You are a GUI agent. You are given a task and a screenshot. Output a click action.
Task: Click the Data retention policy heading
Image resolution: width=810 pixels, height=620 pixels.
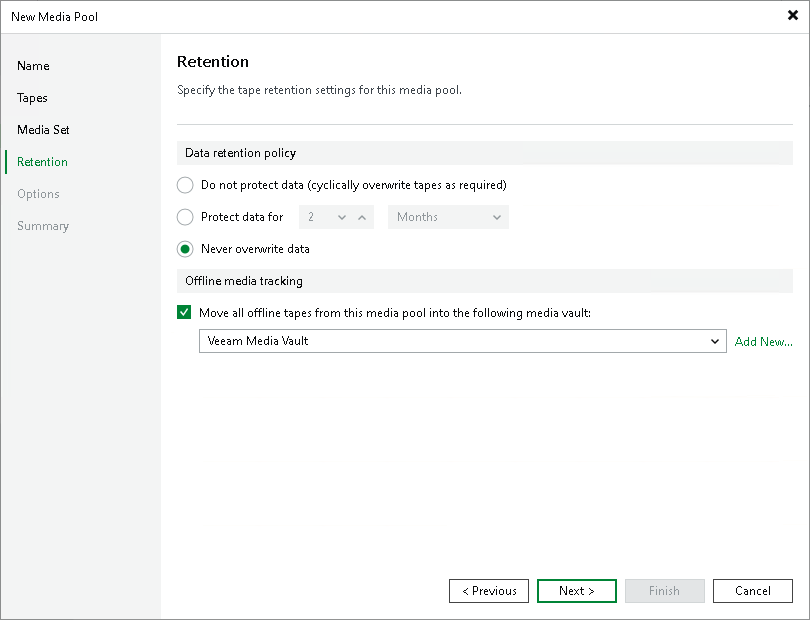click(241, 153)
